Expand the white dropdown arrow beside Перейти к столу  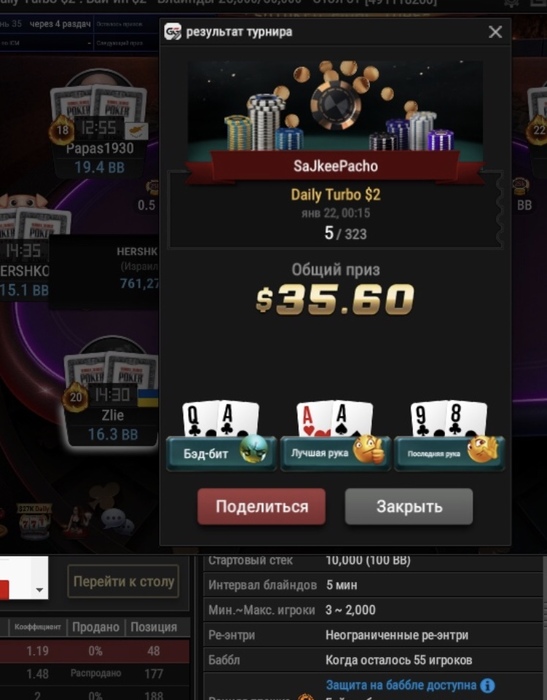click(40, 590)
